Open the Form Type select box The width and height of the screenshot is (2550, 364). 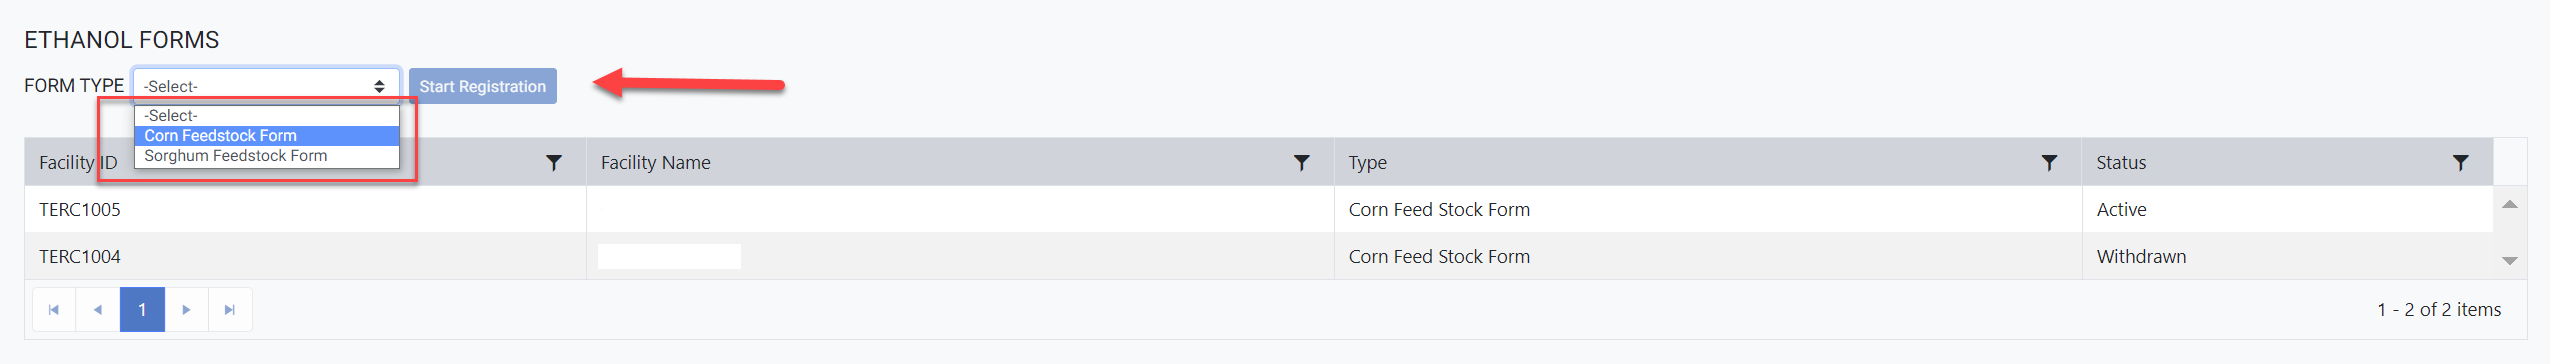click(x=266, y=86)
